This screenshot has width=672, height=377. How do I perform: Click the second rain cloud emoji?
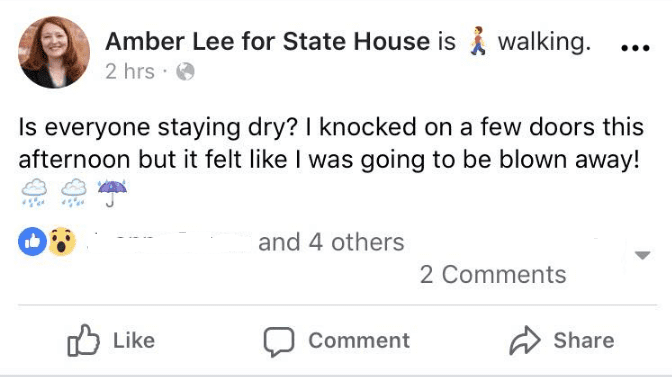(74, 193)
